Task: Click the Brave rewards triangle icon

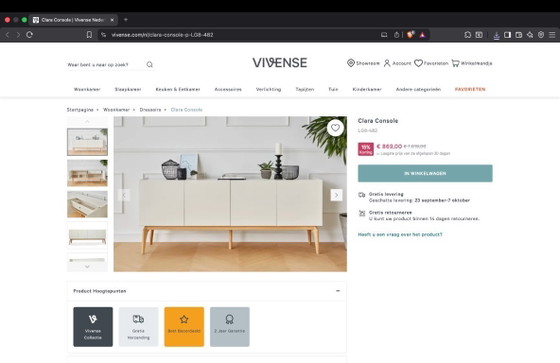Action: click(422, 35)
